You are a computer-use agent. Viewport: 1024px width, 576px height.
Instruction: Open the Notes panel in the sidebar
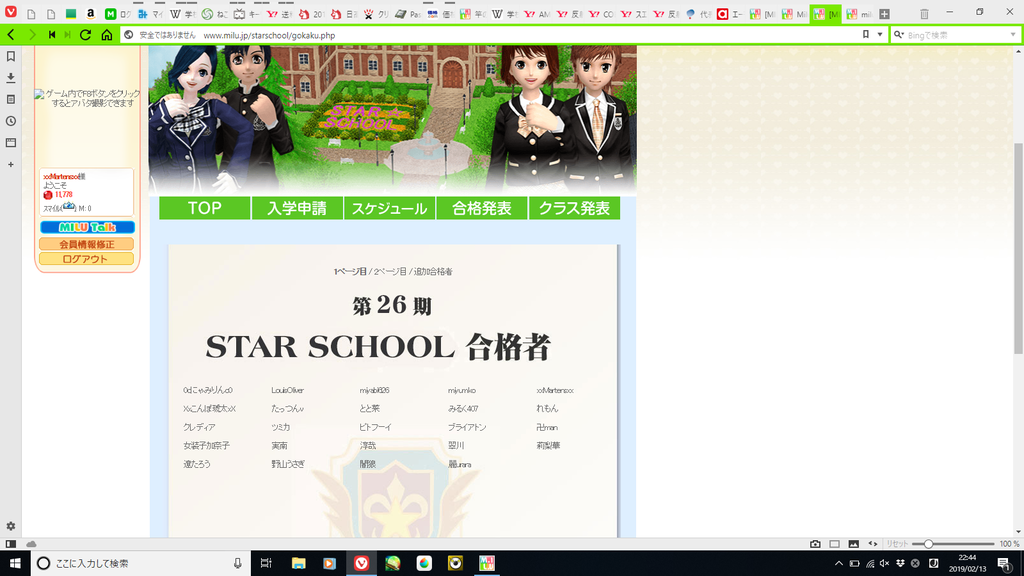click(10, 100)
